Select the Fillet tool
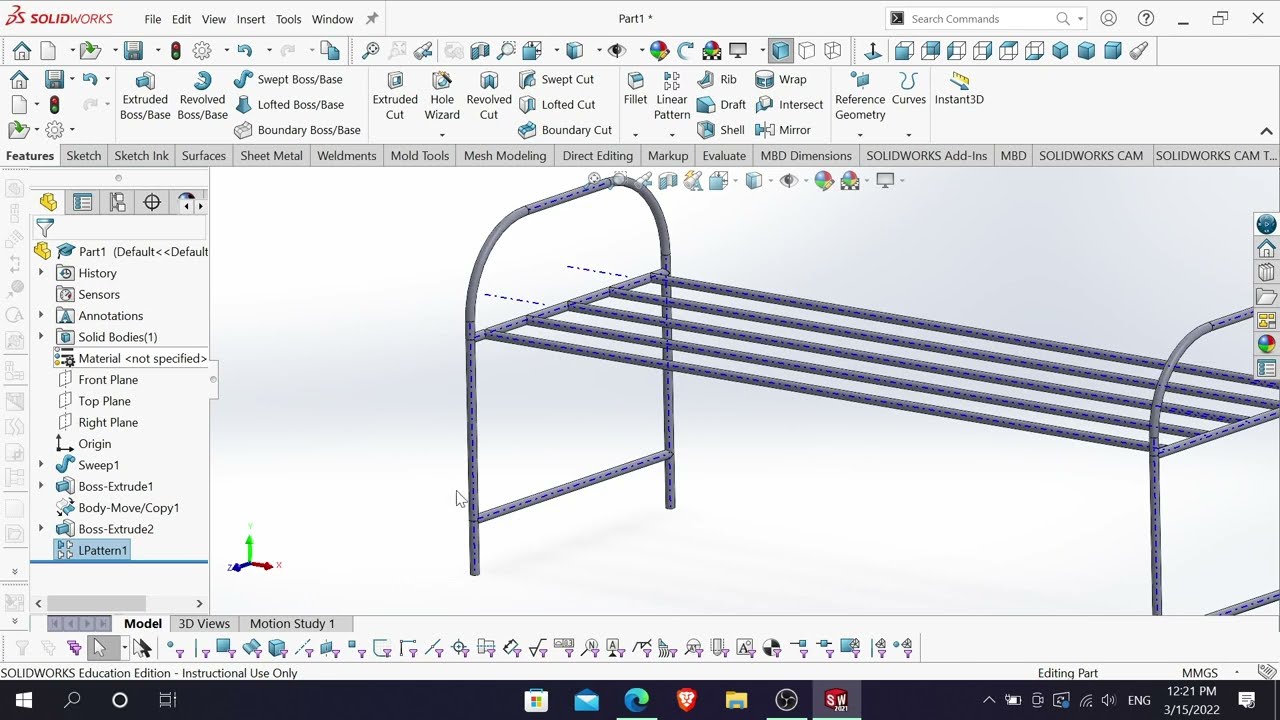1280x720 pixels. pyautogui.click(x=635, y=89)
